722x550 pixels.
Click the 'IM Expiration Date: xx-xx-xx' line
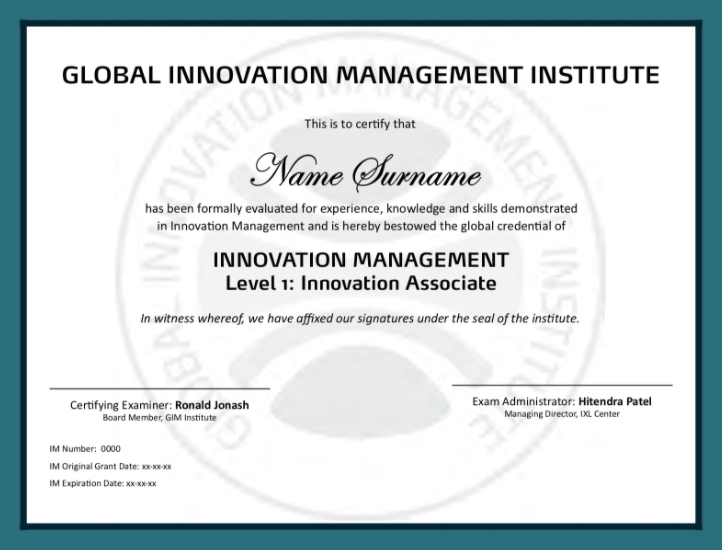[103, 483]
